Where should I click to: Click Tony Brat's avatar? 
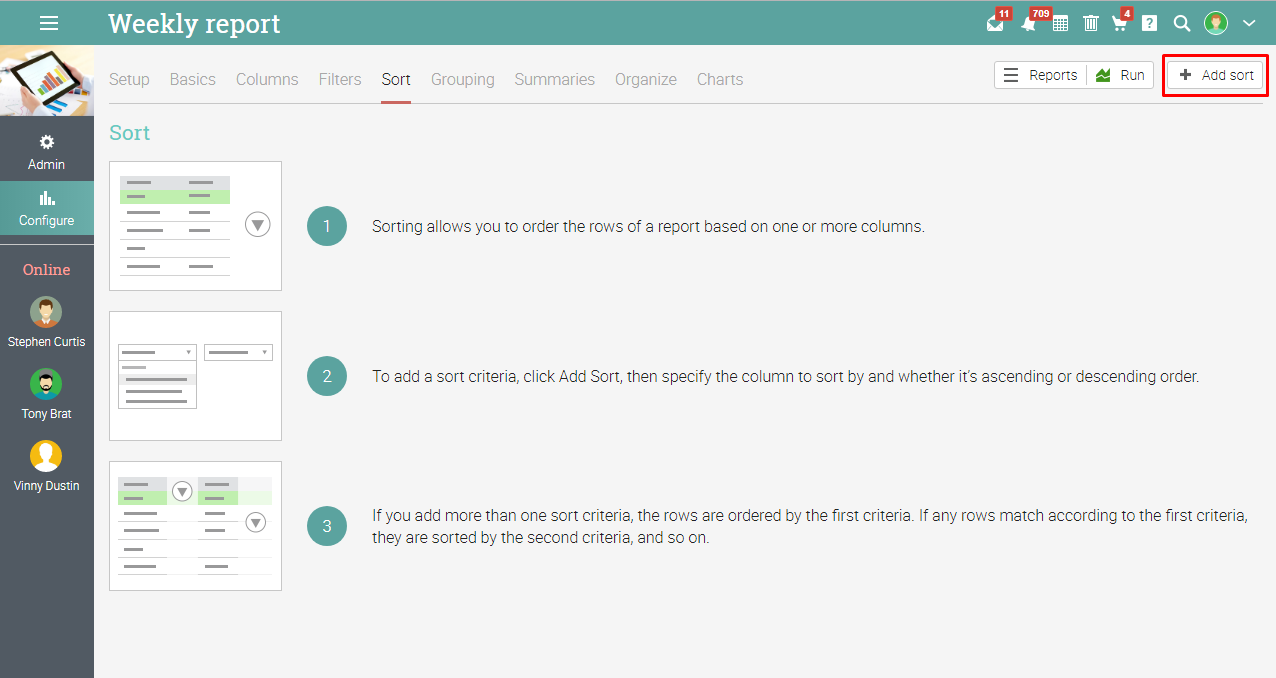(x=46, y=385)
